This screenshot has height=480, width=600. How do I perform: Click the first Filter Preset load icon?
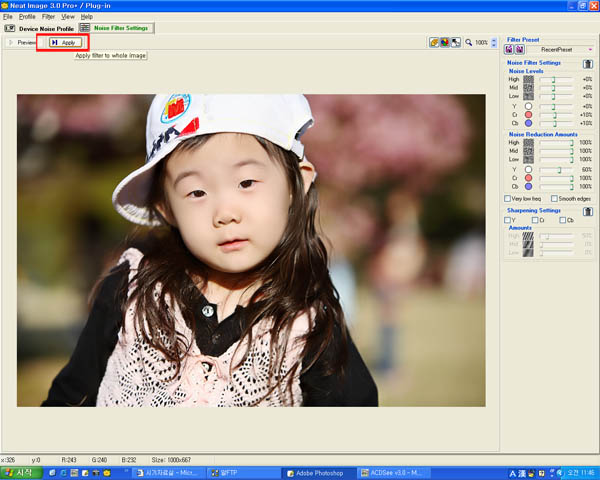pyautogui.click(x=509, y=49)
